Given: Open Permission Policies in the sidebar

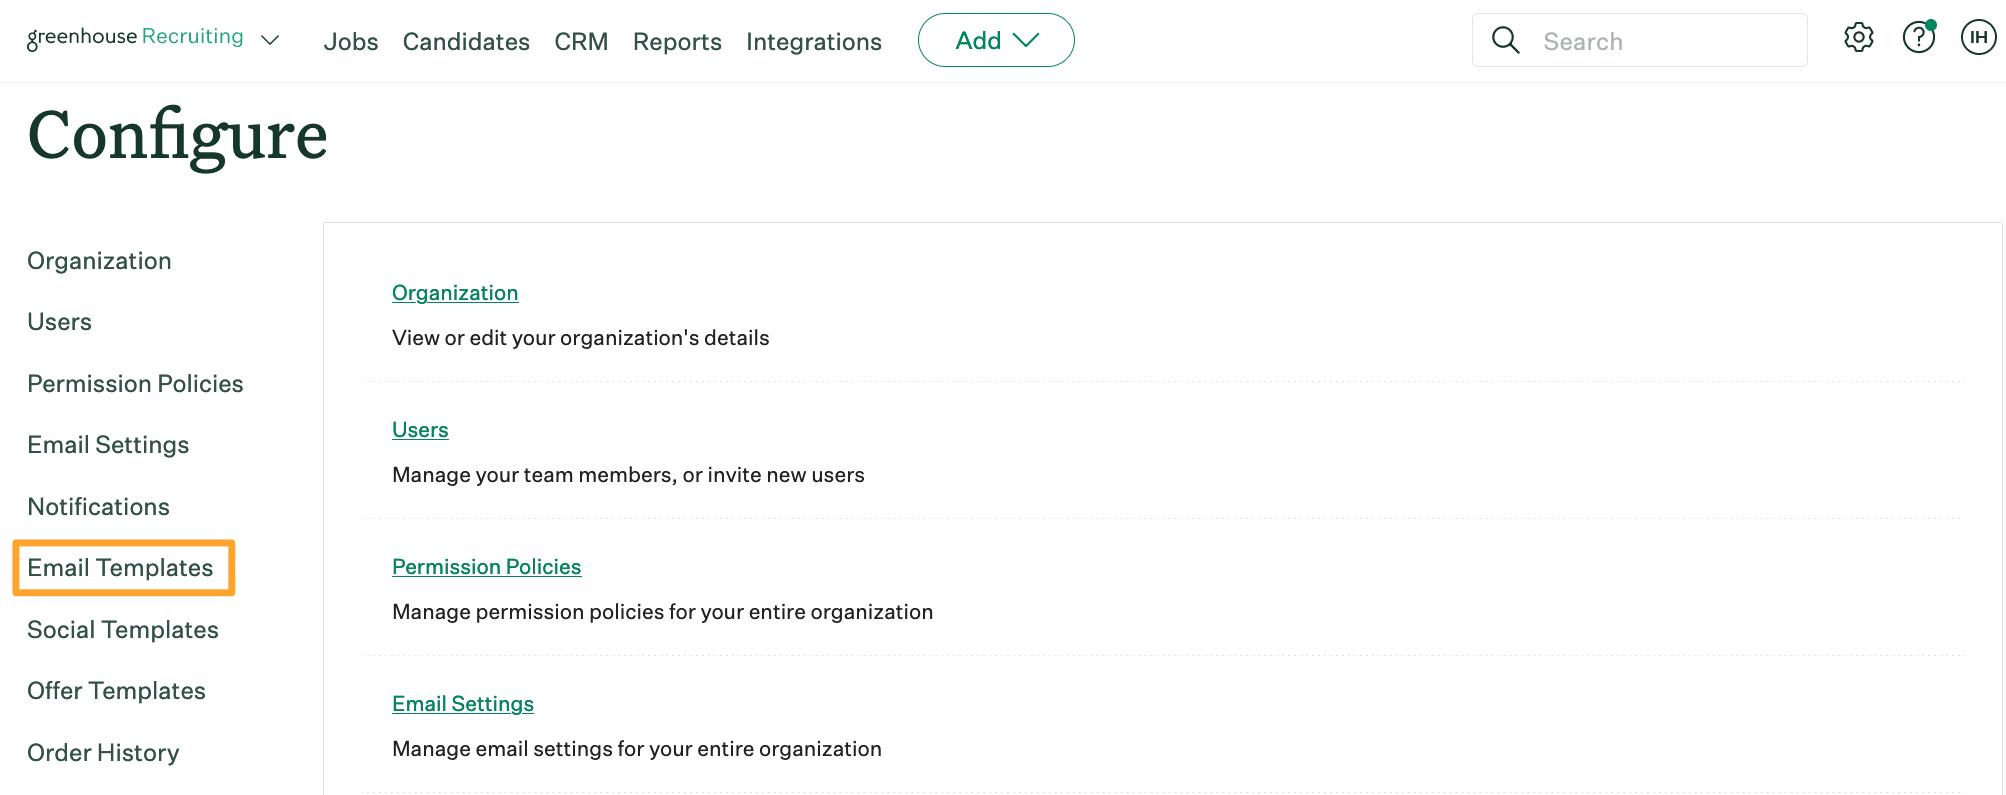Looking at the screenshot, I should click(135, 384).
